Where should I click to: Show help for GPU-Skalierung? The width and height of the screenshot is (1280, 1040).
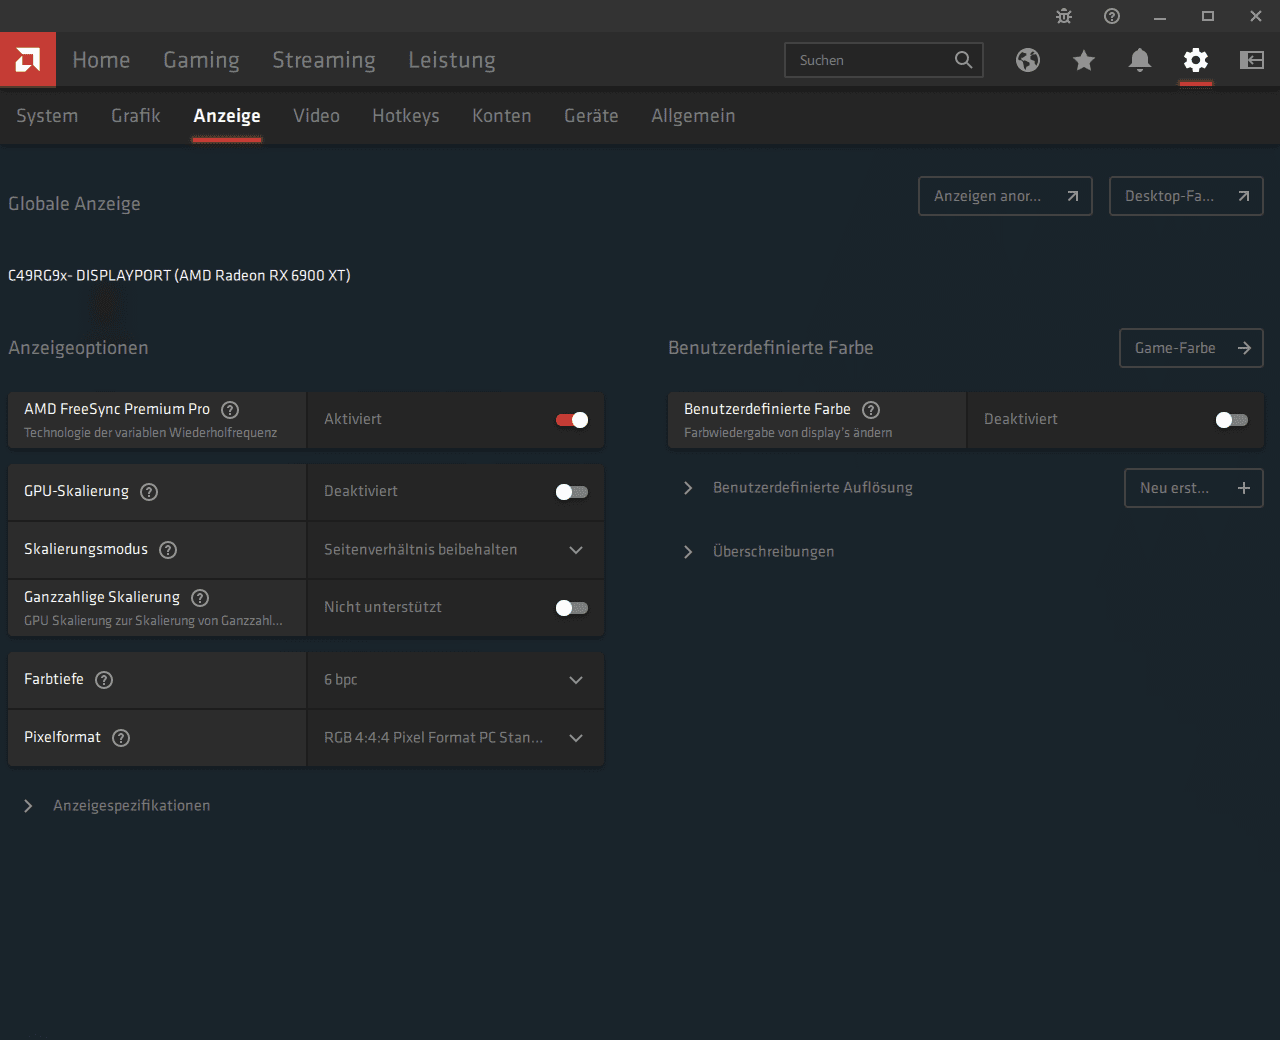[x=149, y=492]
